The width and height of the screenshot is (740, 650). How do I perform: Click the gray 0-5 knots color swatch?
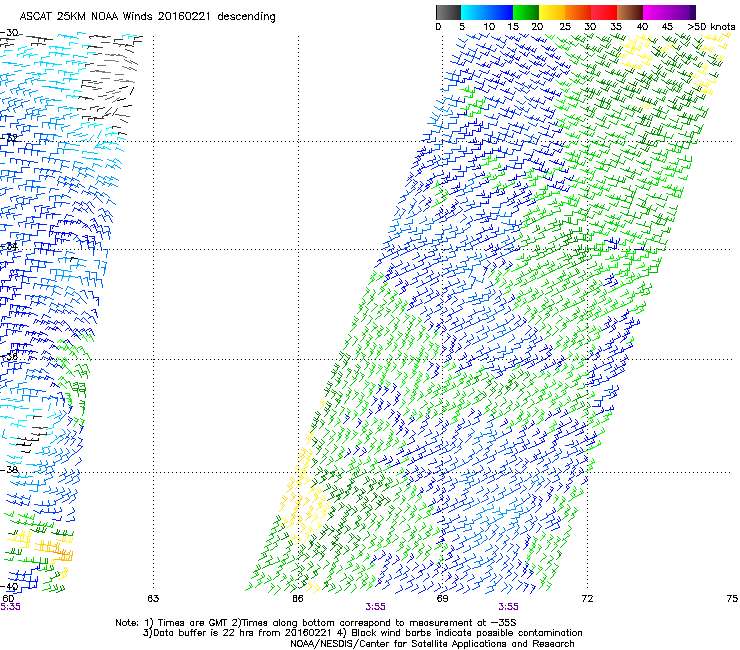[448, 12]
